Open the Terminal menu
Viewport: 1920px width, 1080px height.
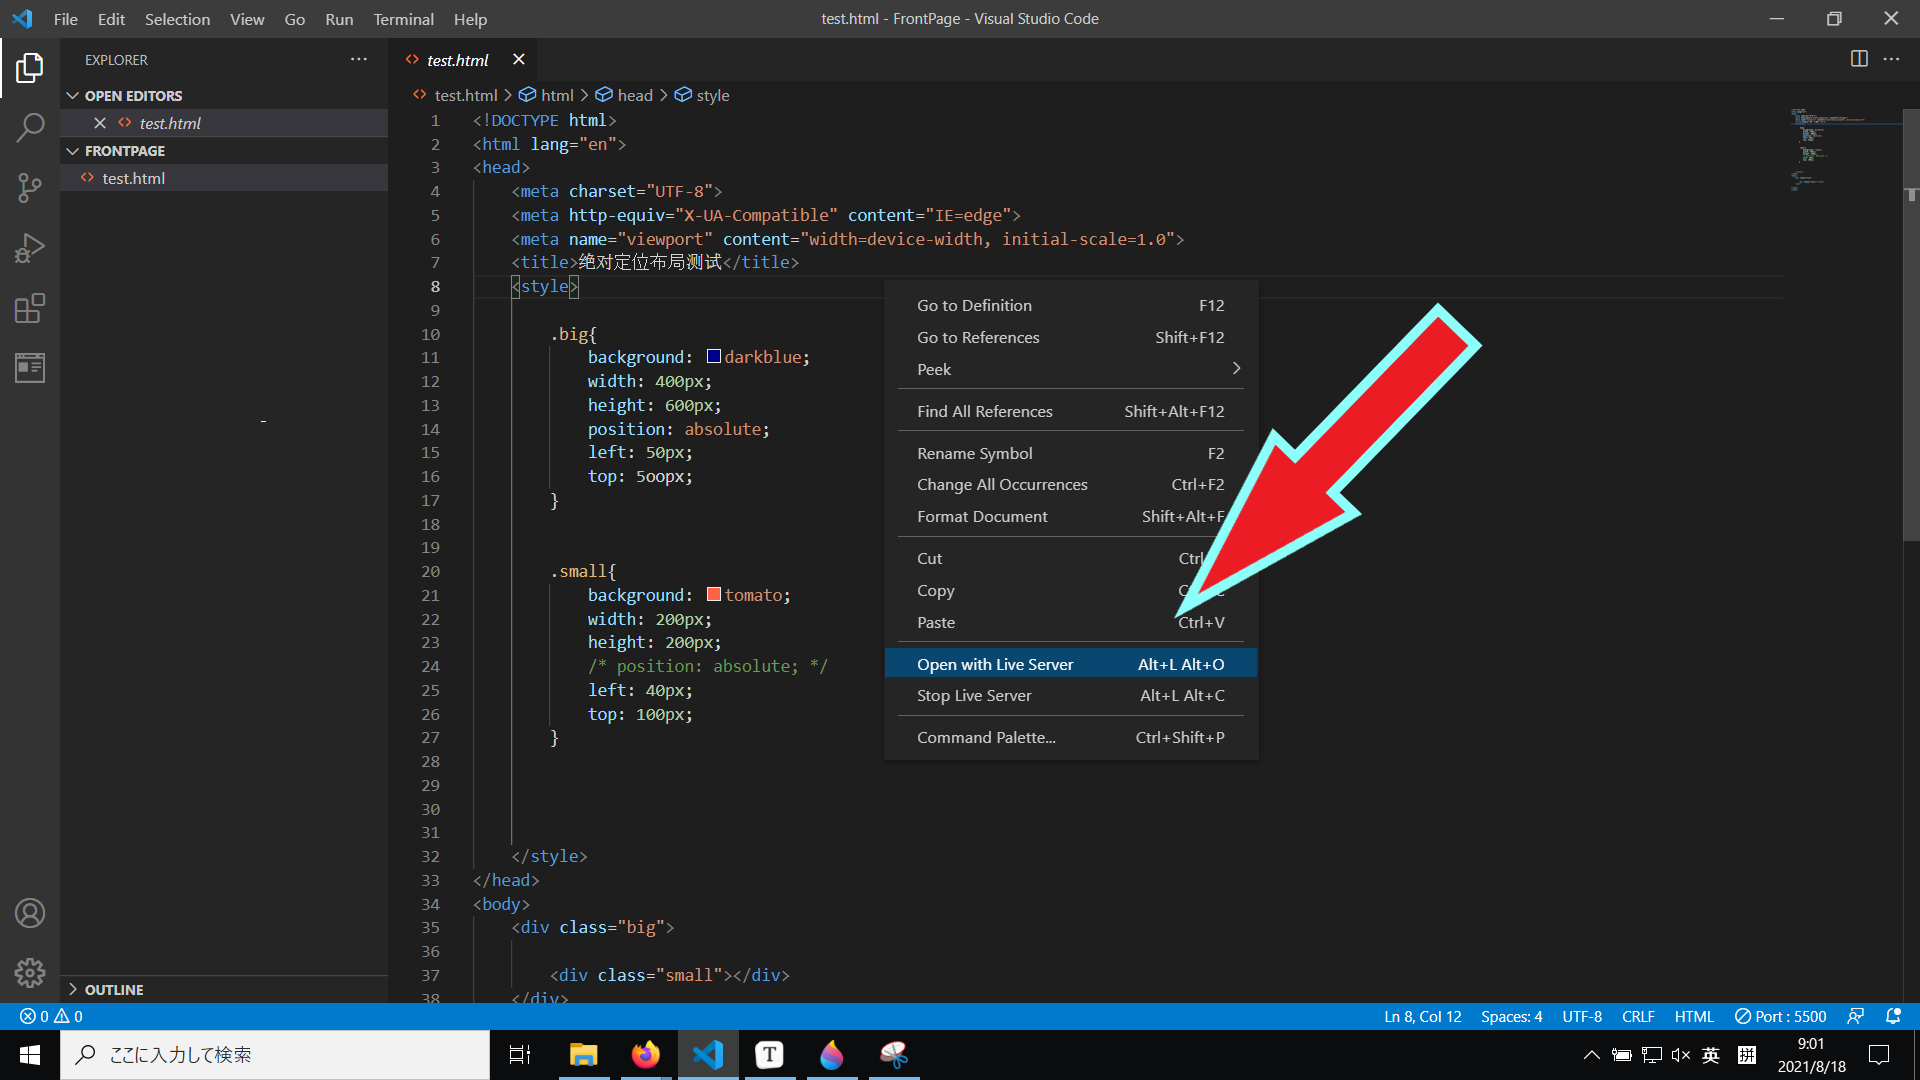pos(404,19)
